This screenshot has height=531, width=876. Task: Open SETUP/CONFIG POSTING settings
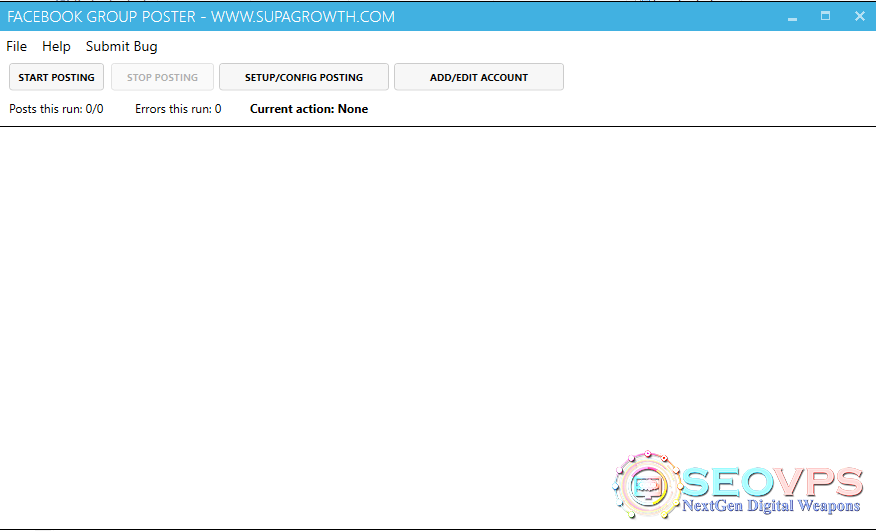[303, 77]
